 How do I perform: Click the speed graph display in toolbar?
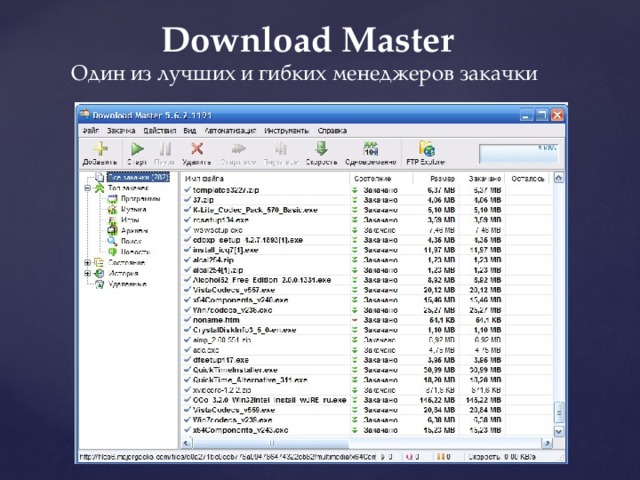(x=519, y=153)
